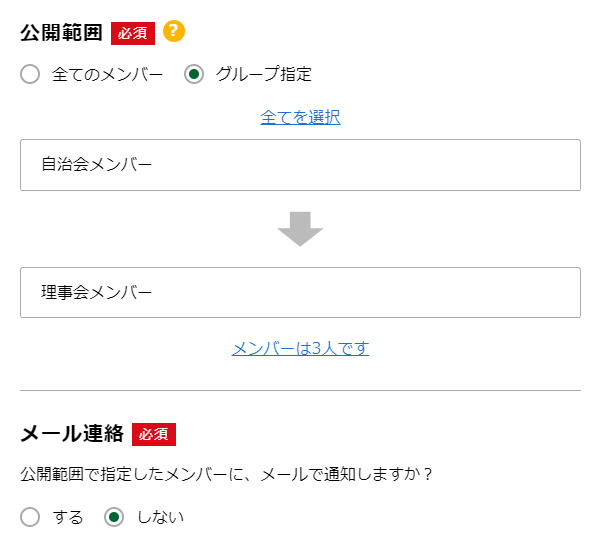The width and height of the screenshot is (600, 542).
Task: Select 自治会メンバー in the upper list
Action: coord(97,165)
